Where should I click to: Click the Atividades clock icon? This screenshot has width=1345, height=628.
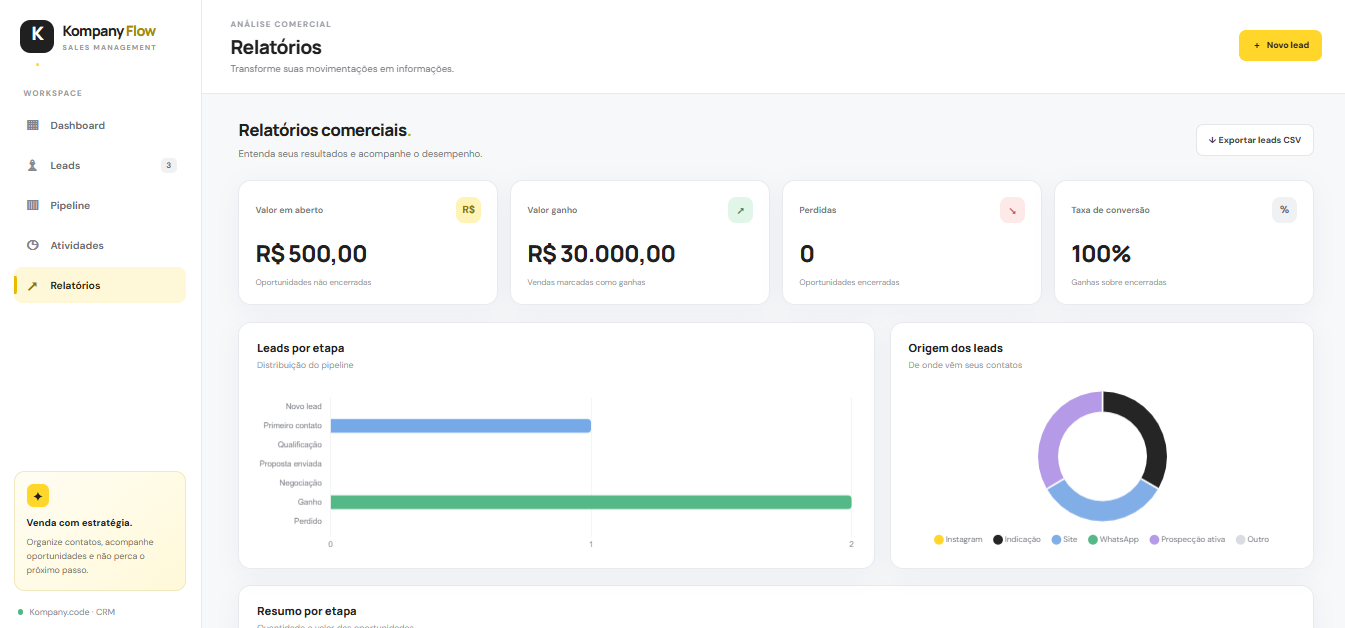click(x=32, y=246)
